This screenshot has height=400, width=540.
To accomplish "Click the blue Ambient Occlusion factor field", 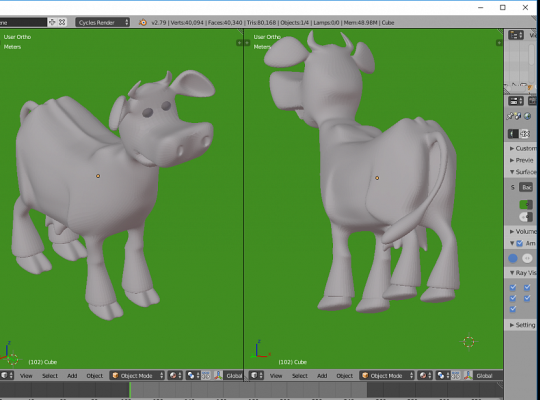I will pos(513,258).
